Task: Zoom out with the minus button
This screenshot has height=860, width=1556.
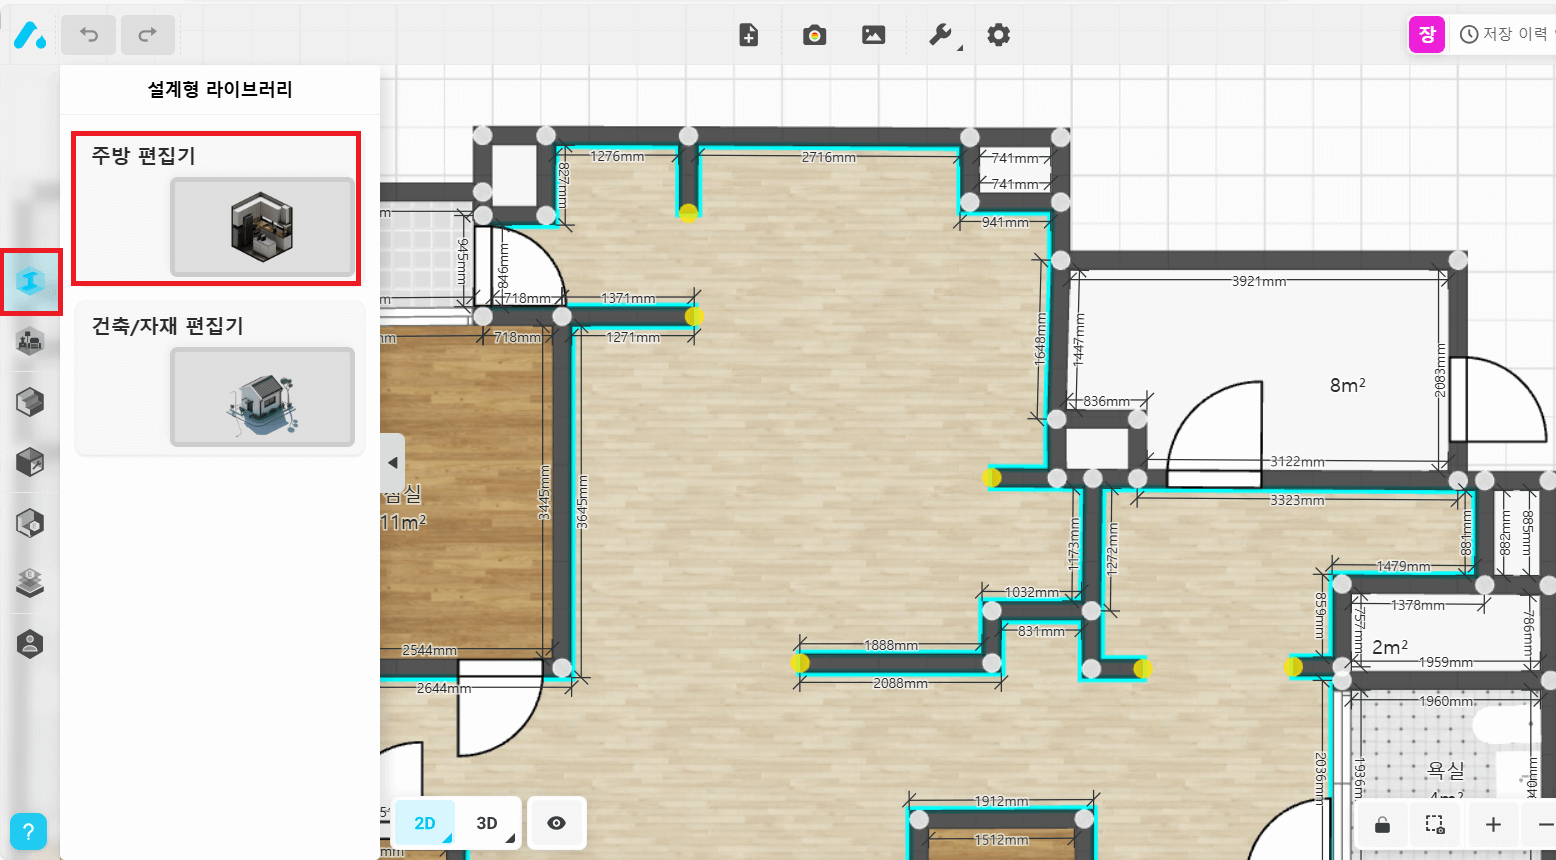Action: [x=1545, y=825]
